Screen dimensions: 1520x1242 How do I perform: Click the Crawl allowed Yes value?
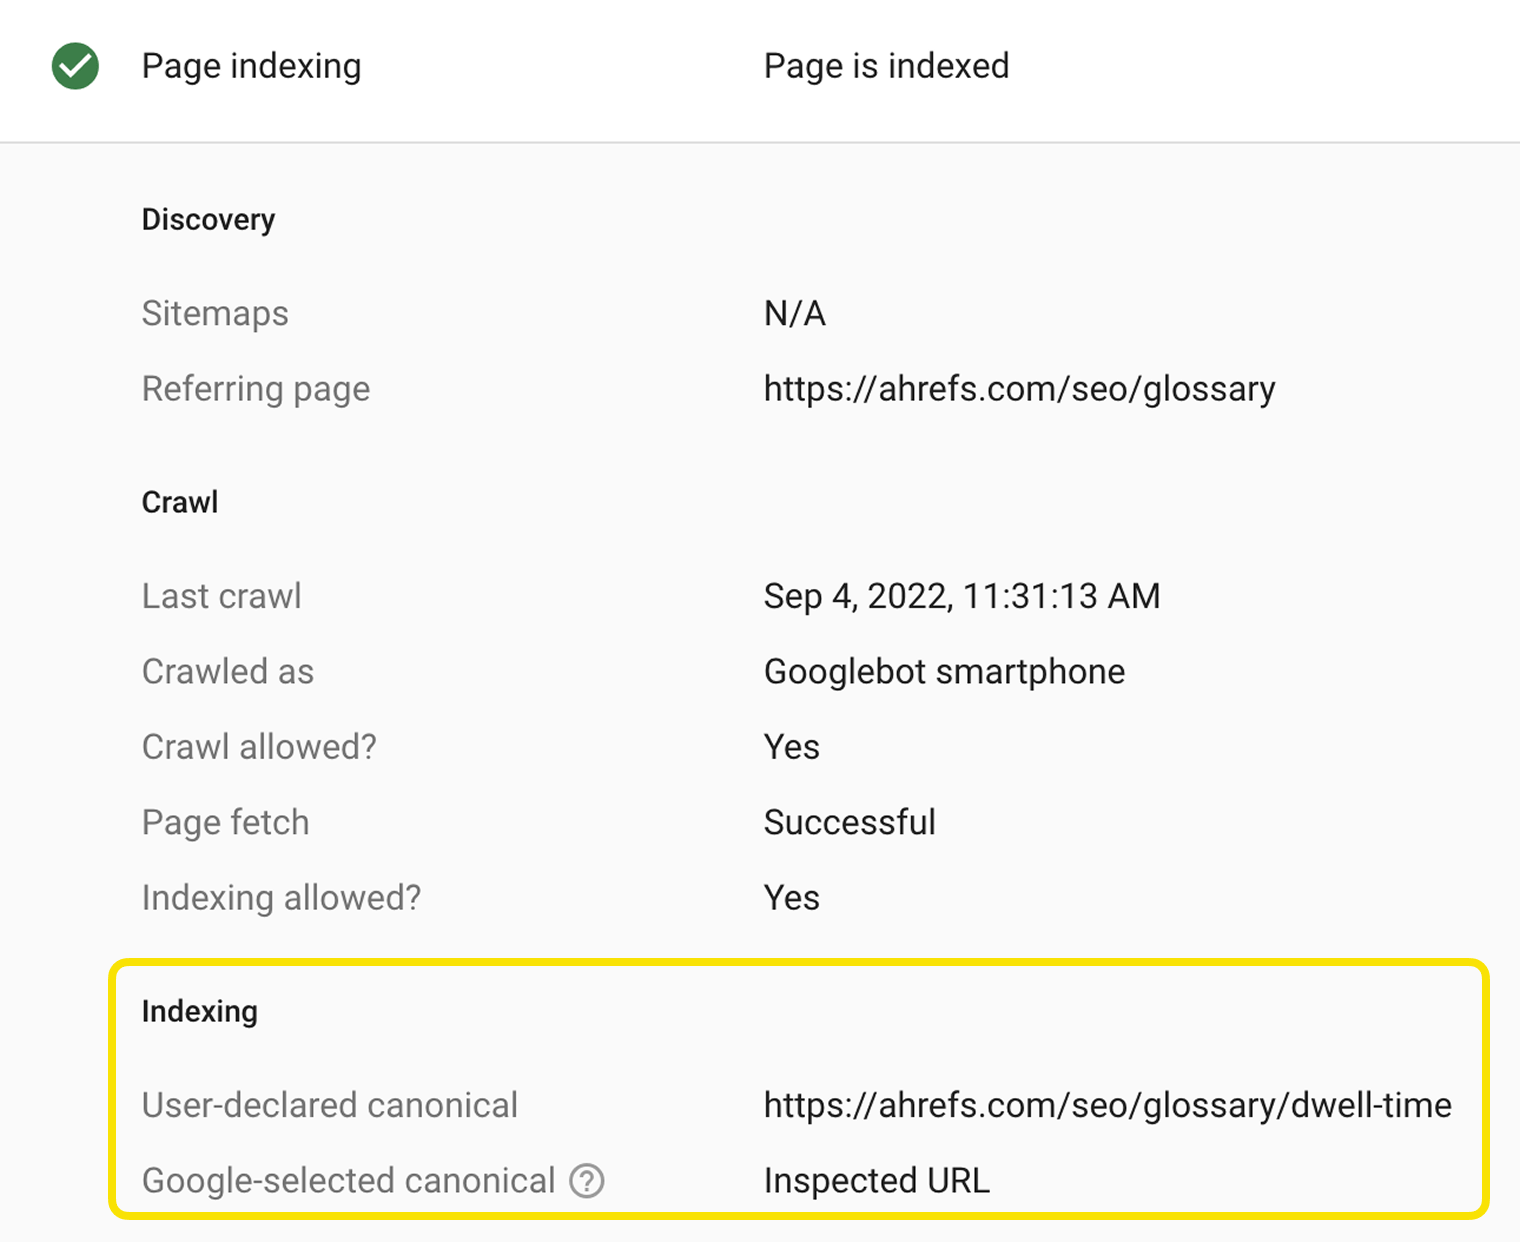[x=791, y=746]
